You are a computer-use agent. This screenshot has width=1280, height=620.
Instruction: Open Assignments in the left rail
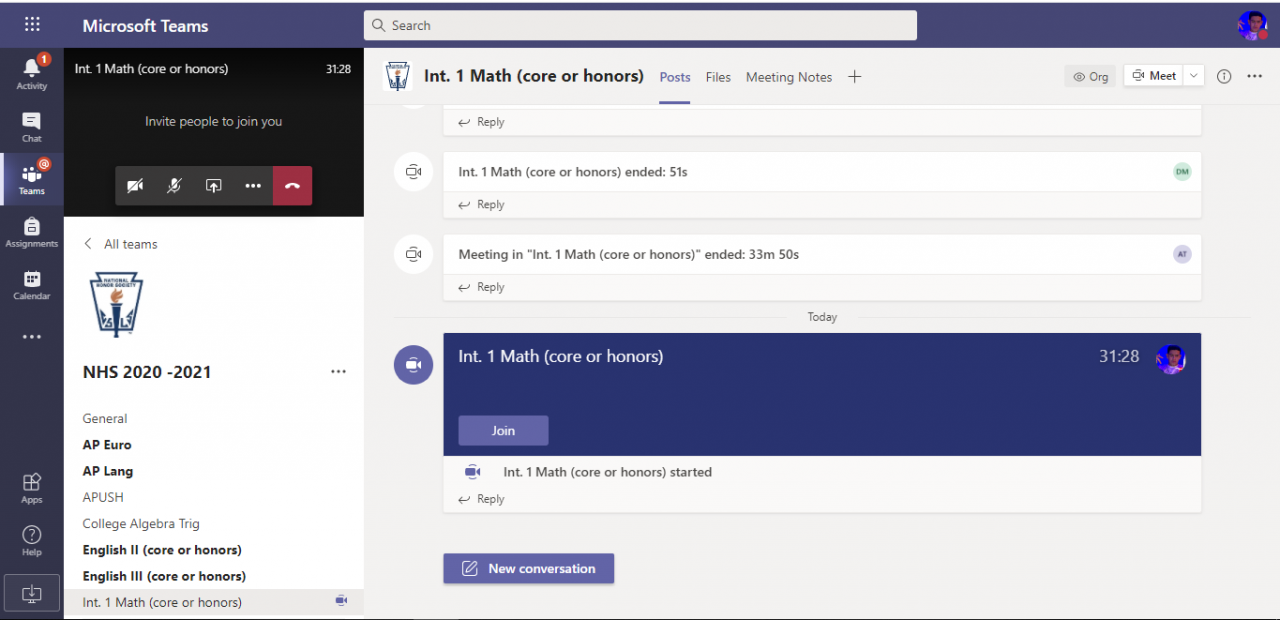32,232
